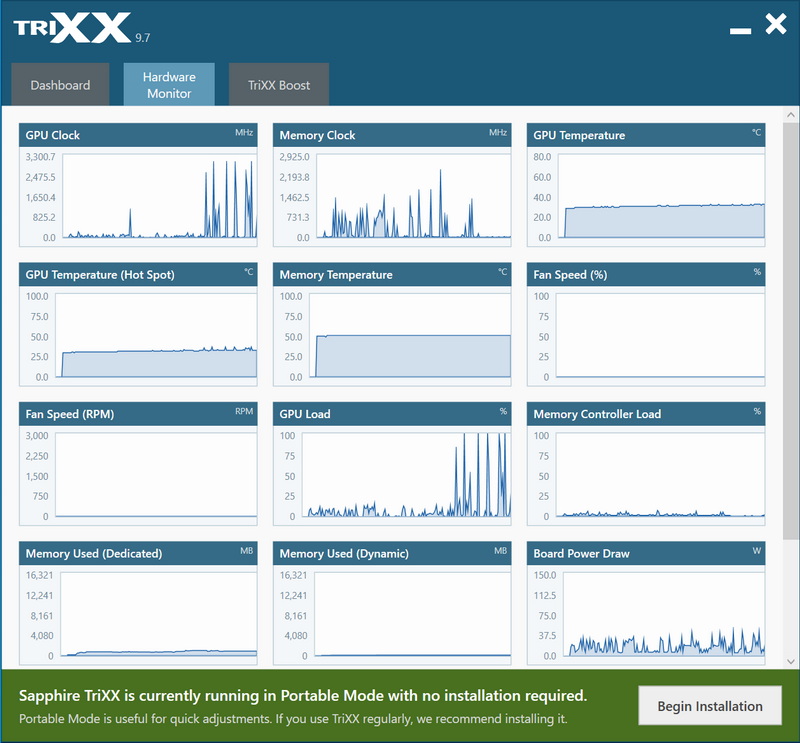The image size is (800, 743).
Task: Click the Memory Controller Load graph
Action: coord(660,475)
